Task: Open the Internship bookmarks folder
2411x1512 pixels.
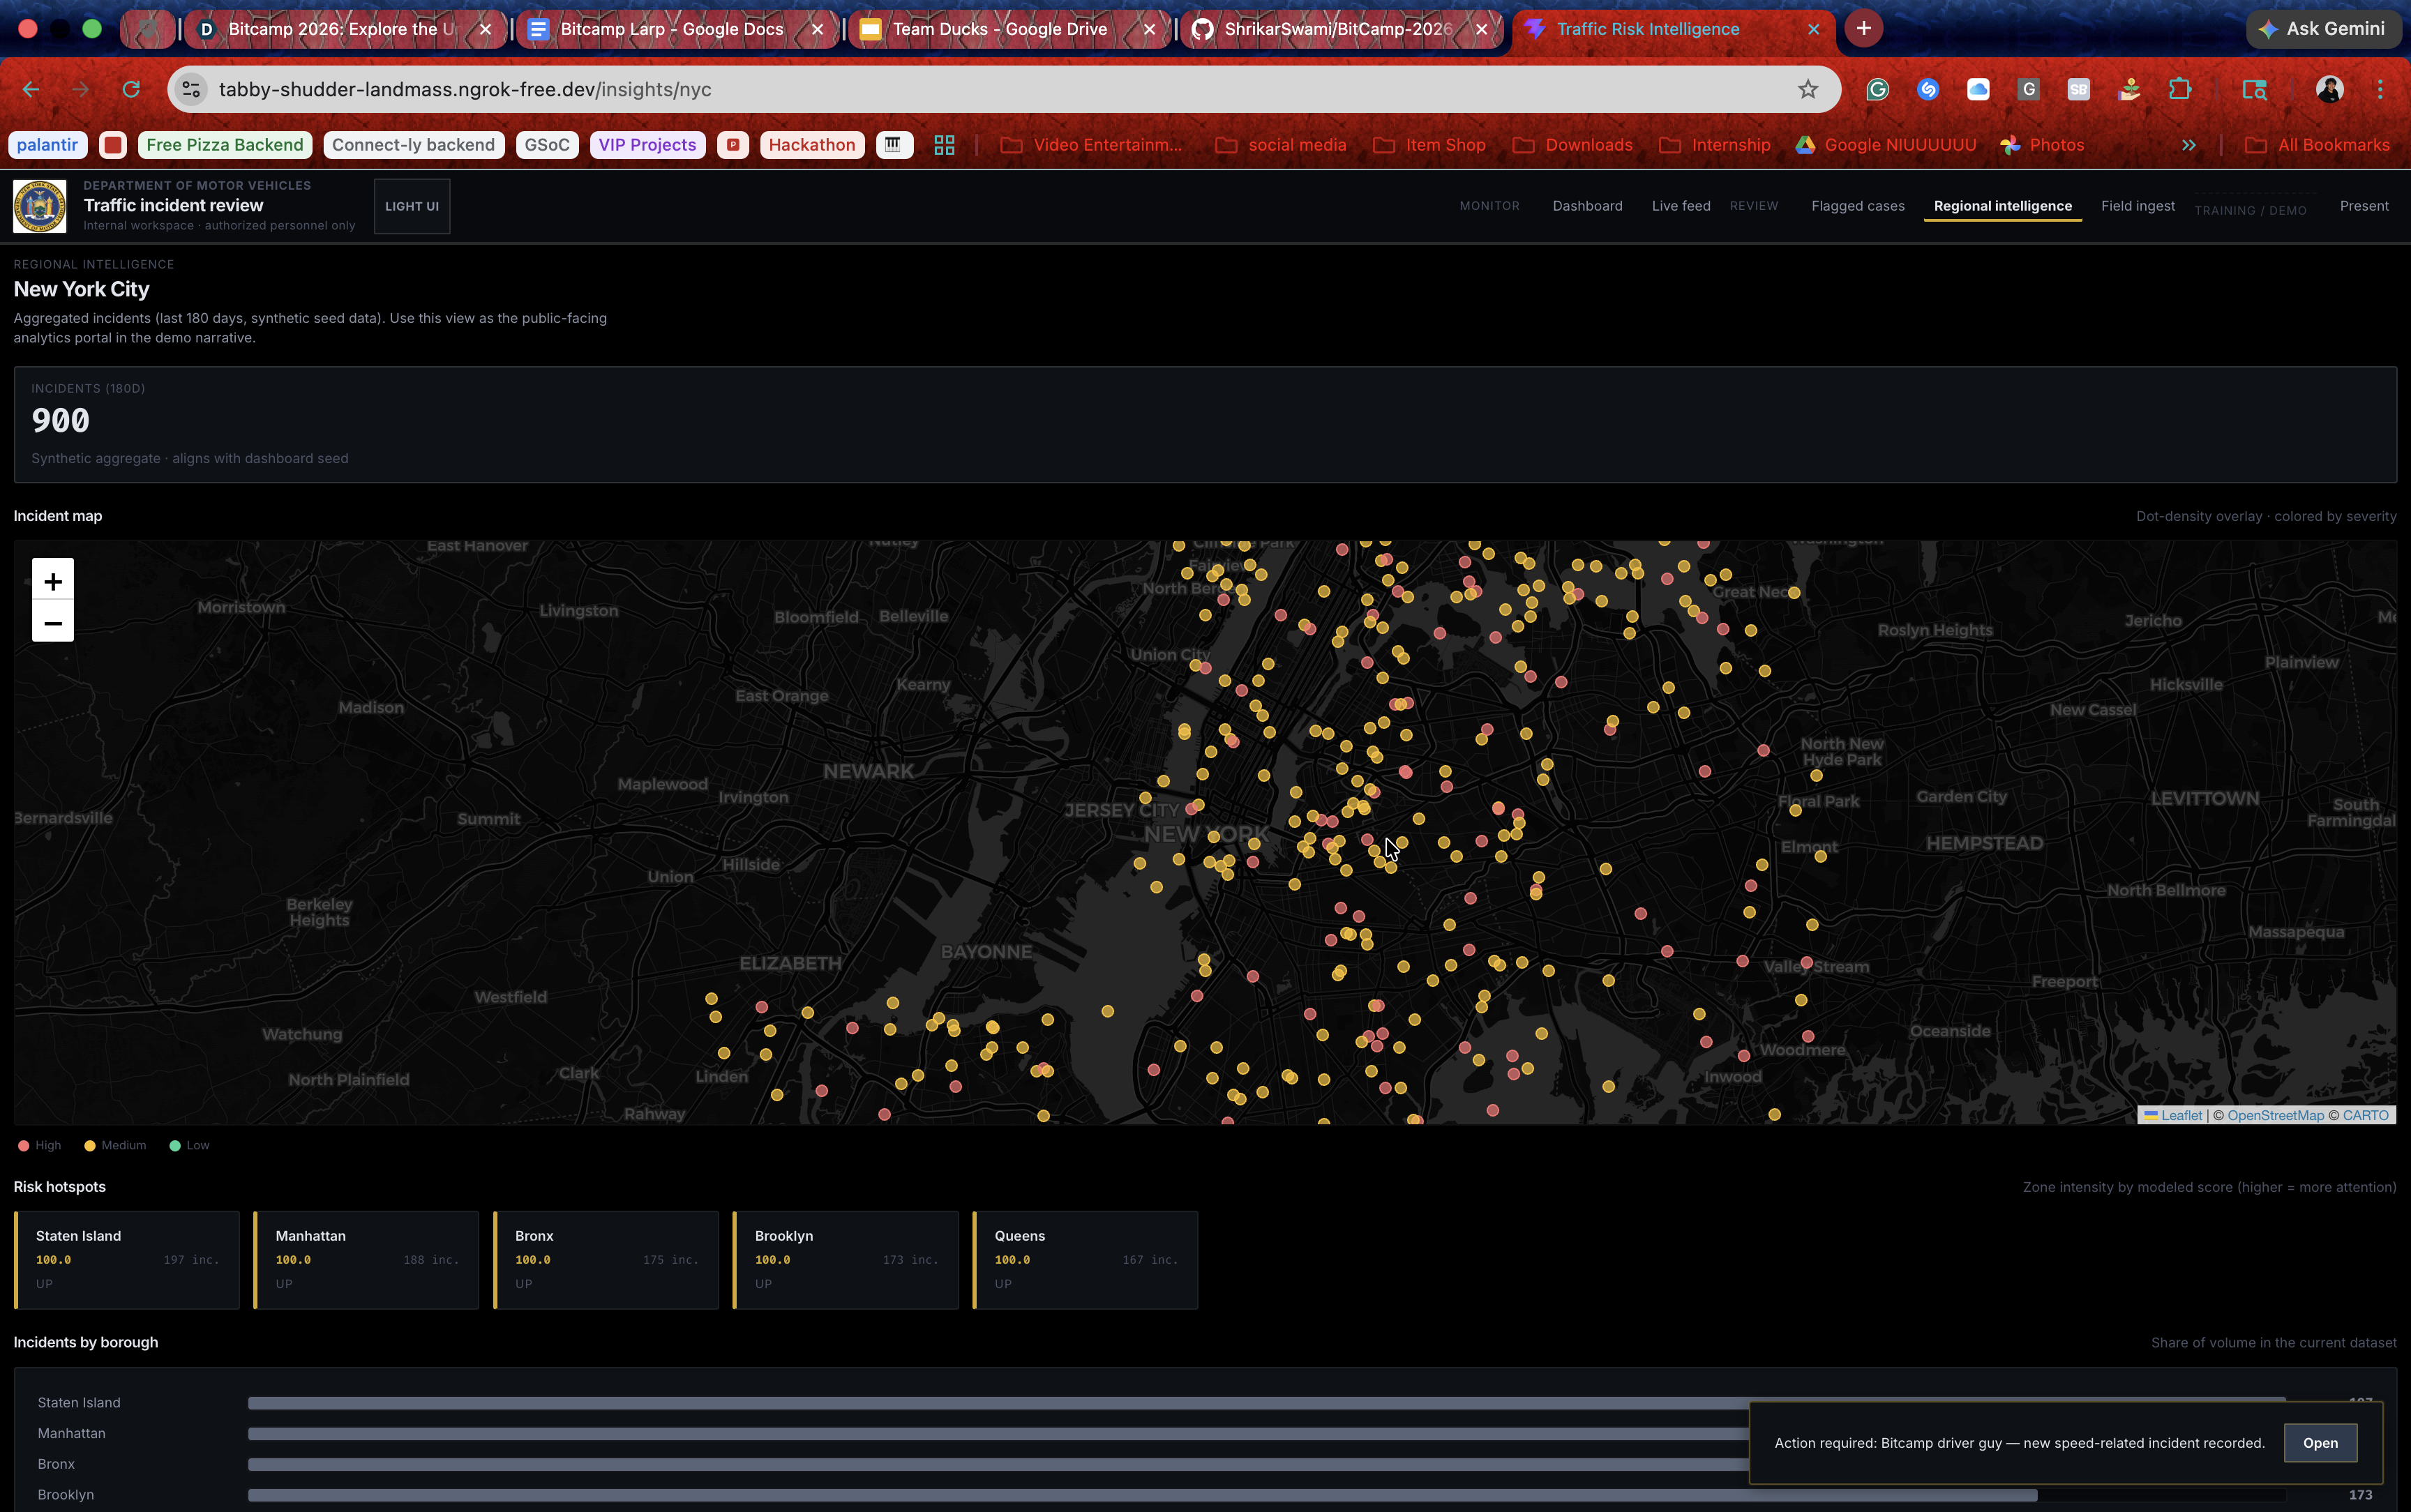Action: tap(1715, 145)
